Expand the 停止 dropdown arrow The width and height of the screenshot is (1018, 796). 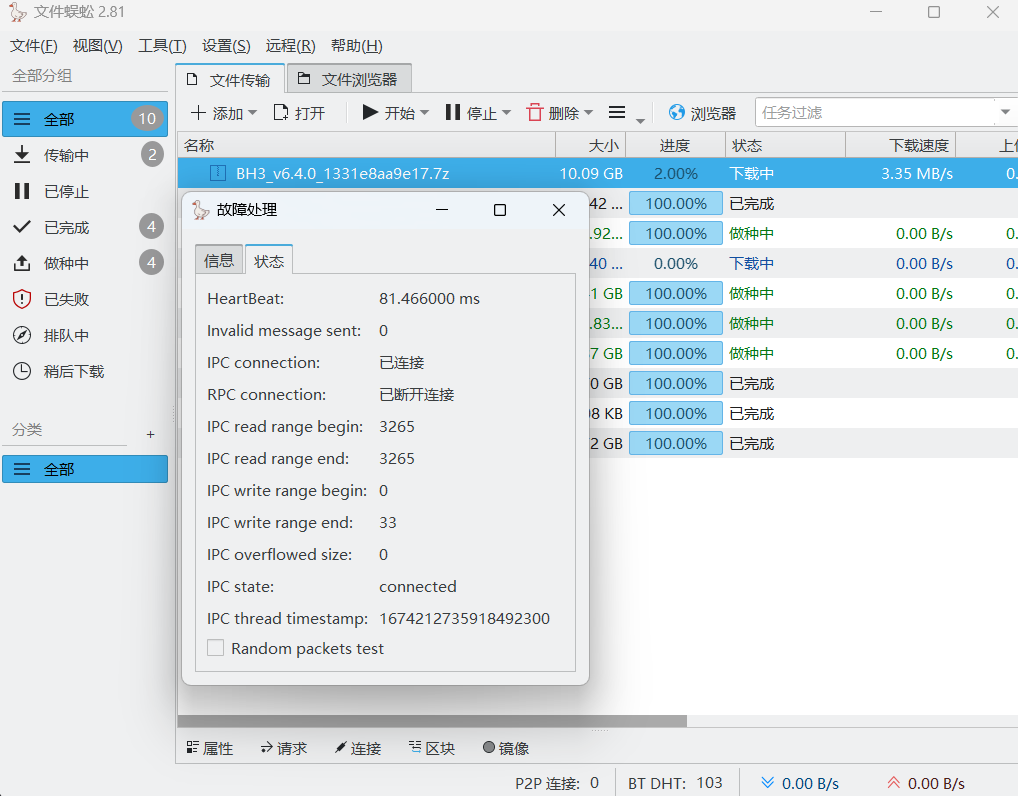pyautogui.click(x=506, y=113)
